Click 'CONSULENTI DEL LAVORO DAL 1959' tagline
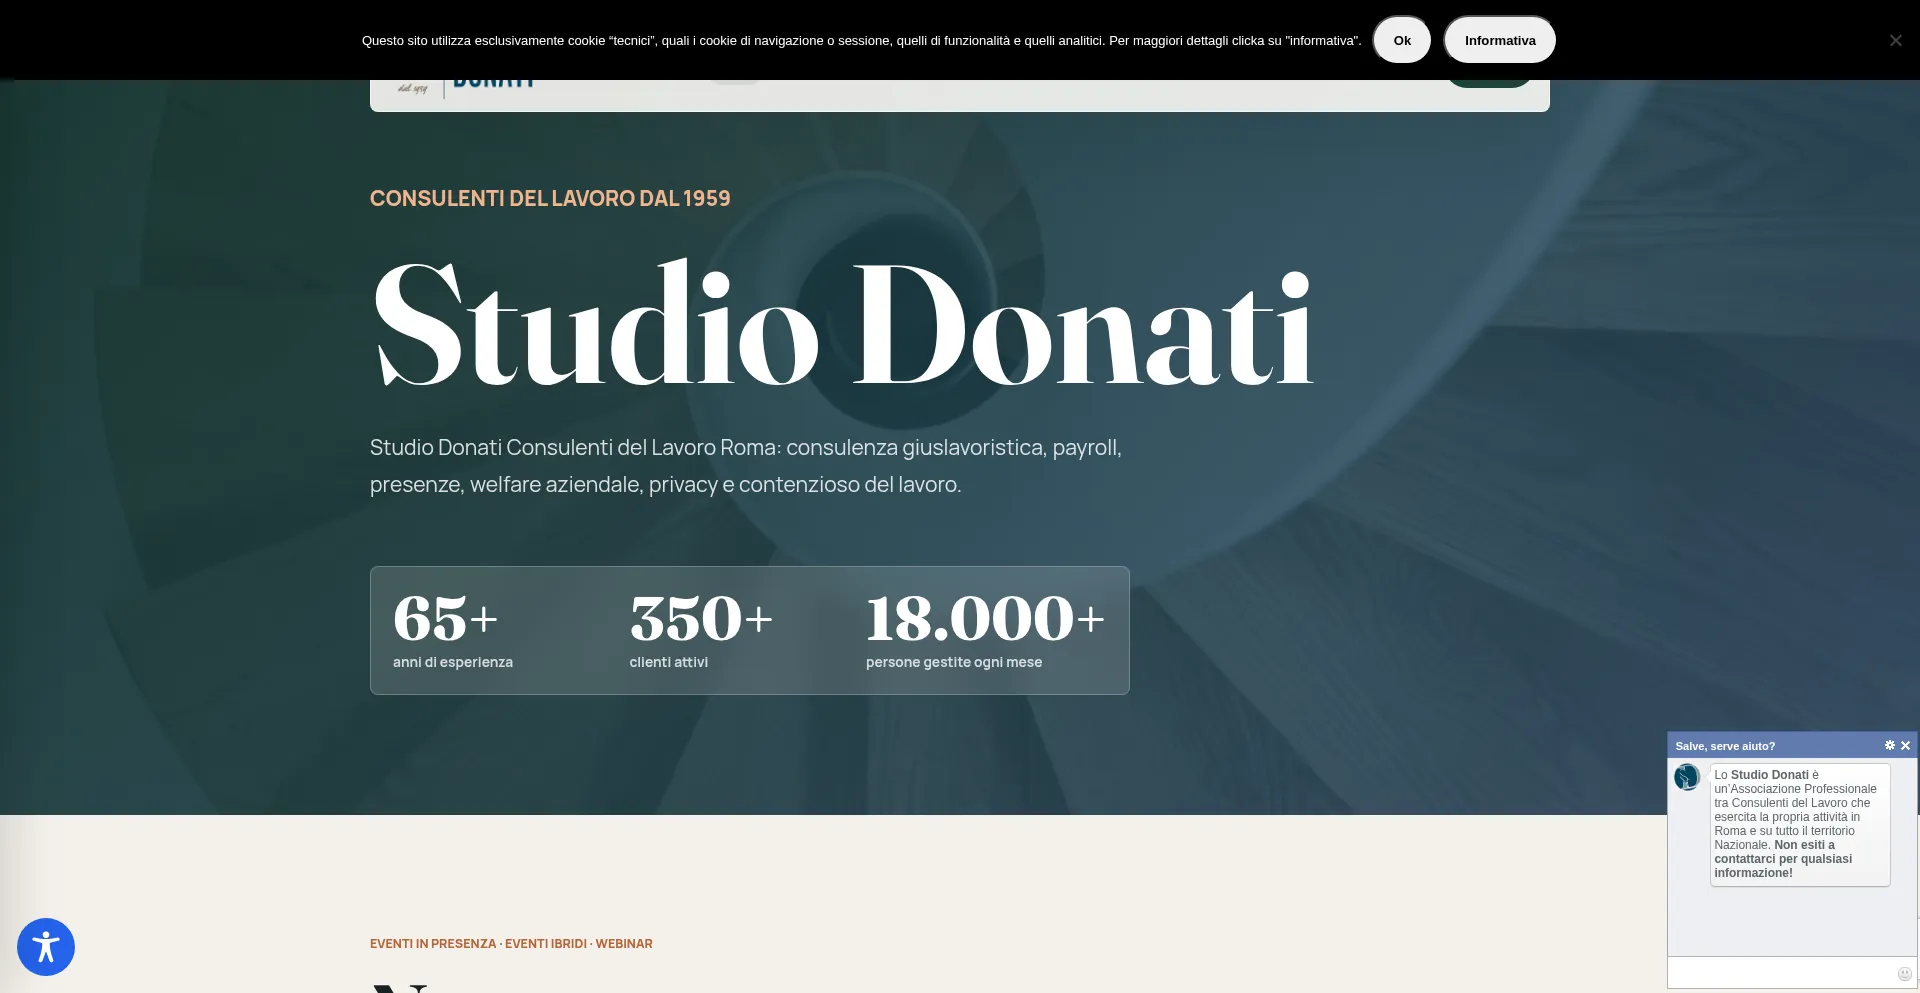 (x=550, y=198)
